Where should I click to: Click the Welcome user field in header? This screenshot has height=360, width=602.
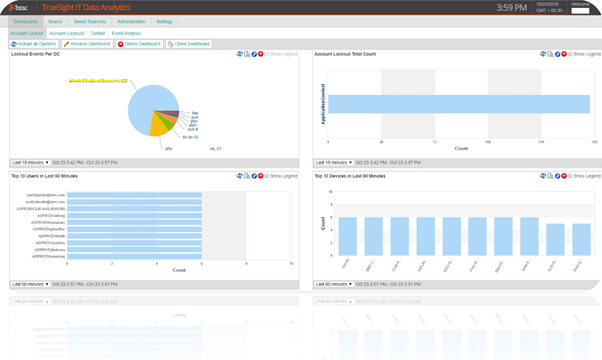tap(580, 11)
